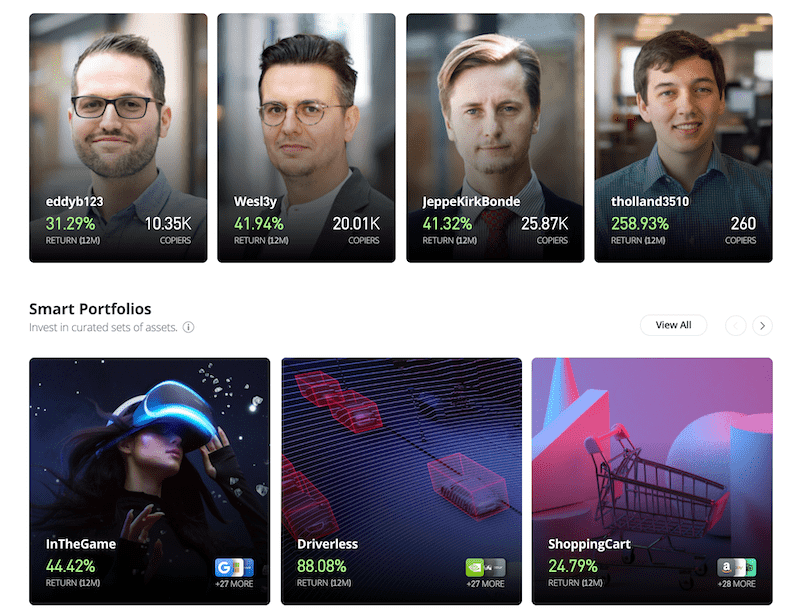Click +27 MORE on Driverless portfolio

point(485,584)
